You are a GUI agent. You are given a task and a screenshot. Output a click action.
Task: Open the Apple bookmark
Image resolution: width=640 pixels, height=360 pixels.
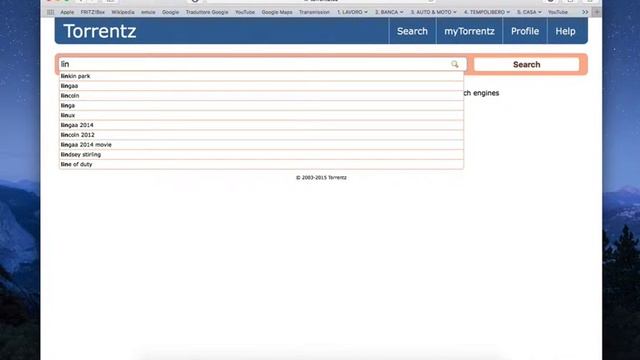(x=67, y=12)
